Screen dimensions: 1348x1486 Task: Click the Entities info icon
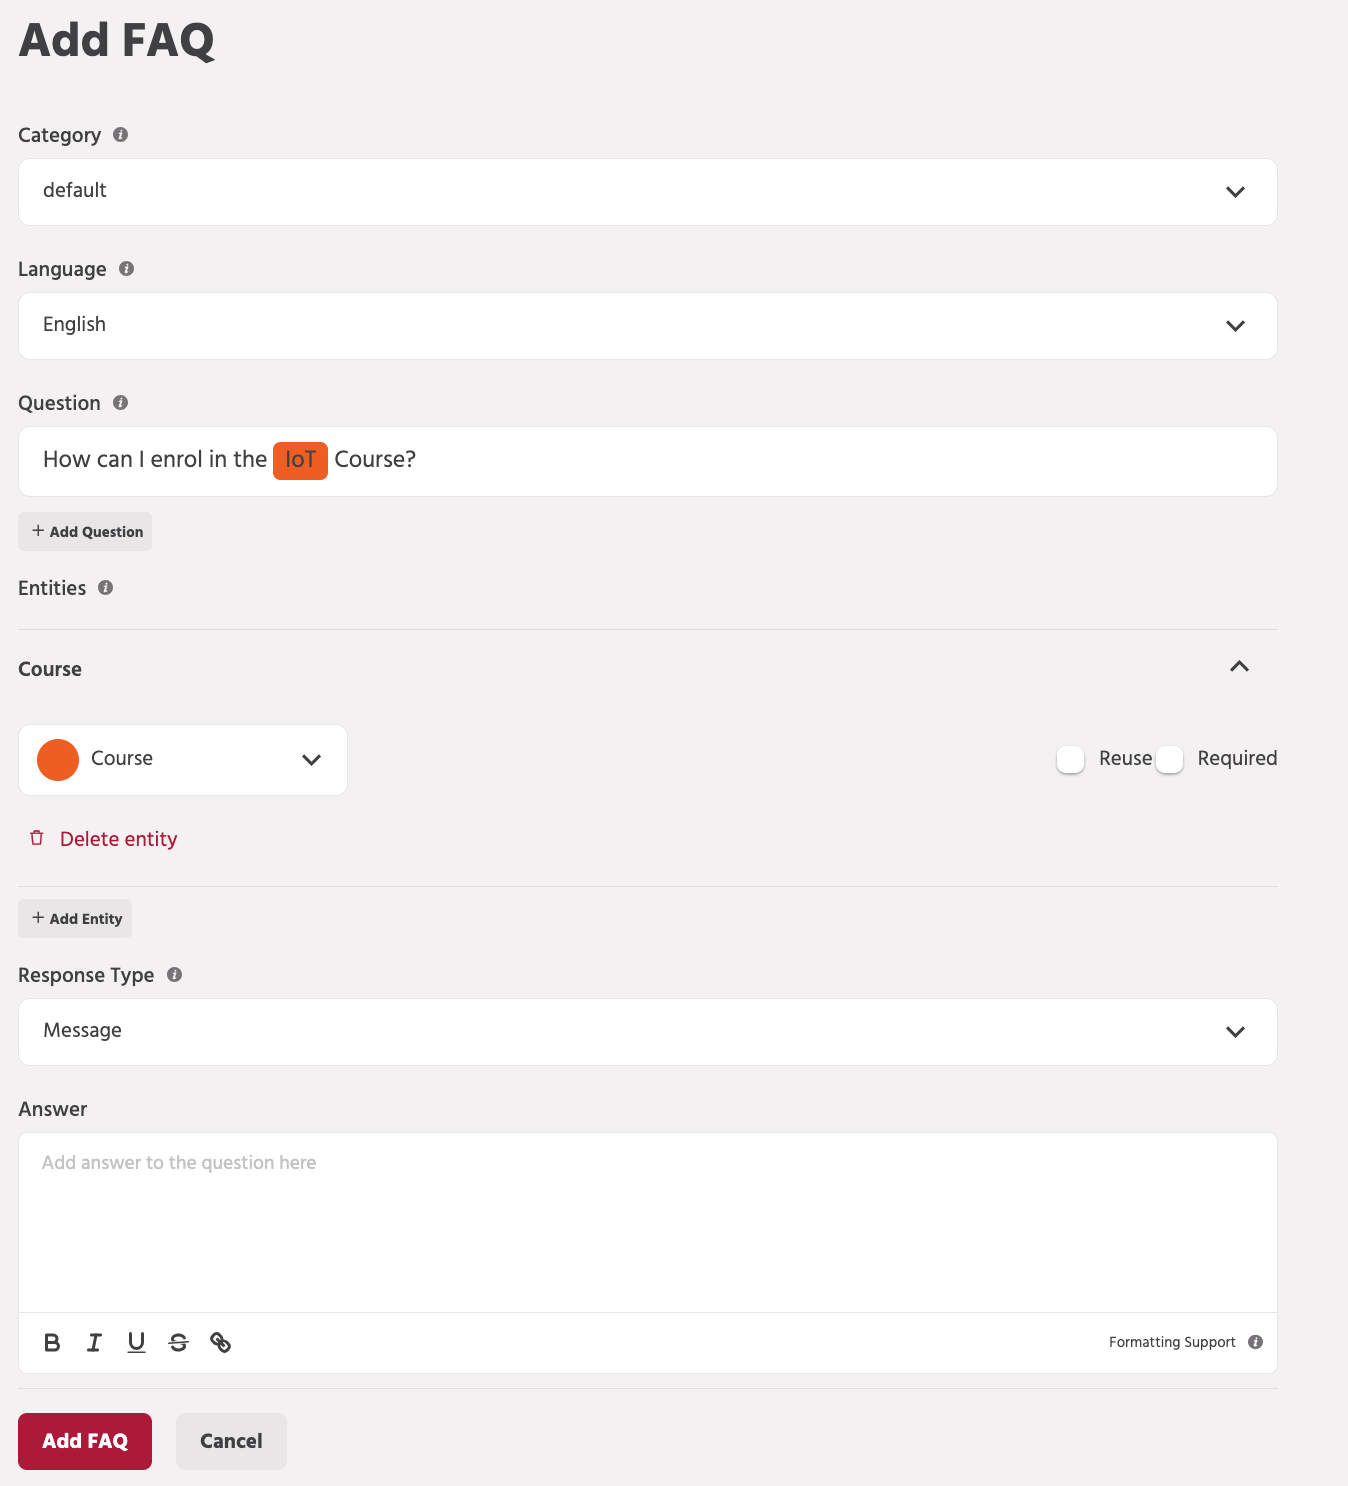click(106, 588)
